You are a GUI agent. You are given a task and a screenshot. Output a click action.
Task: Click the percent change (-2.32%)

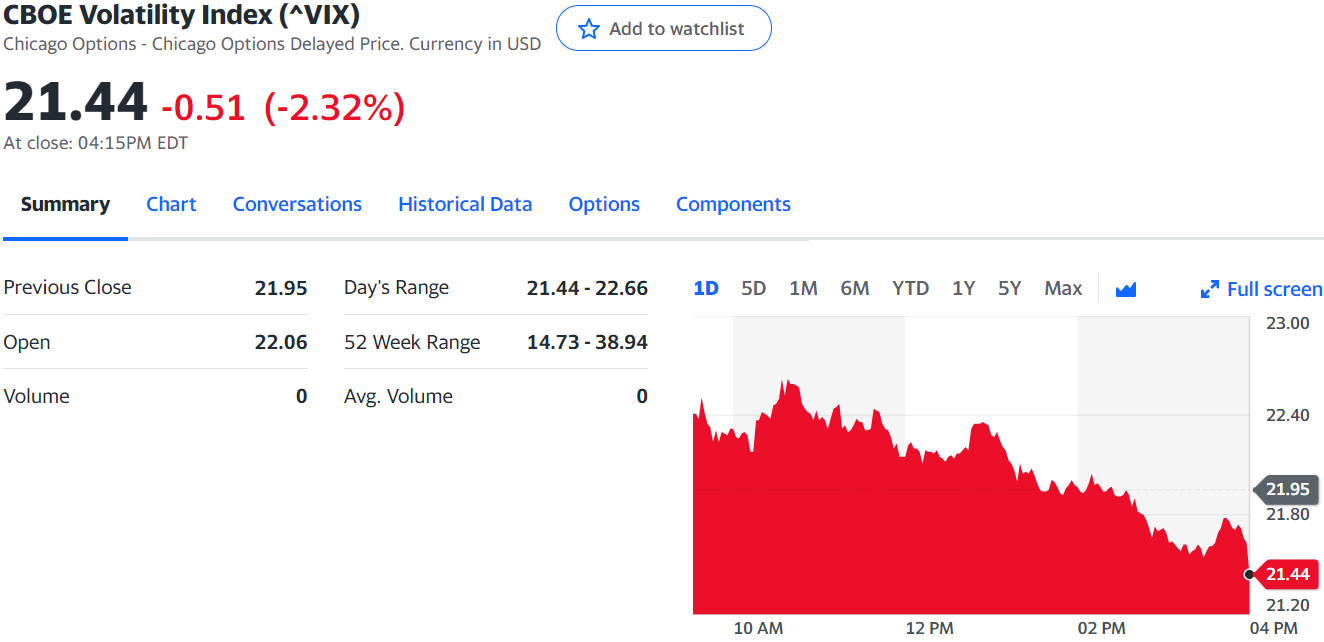[335, 107]
